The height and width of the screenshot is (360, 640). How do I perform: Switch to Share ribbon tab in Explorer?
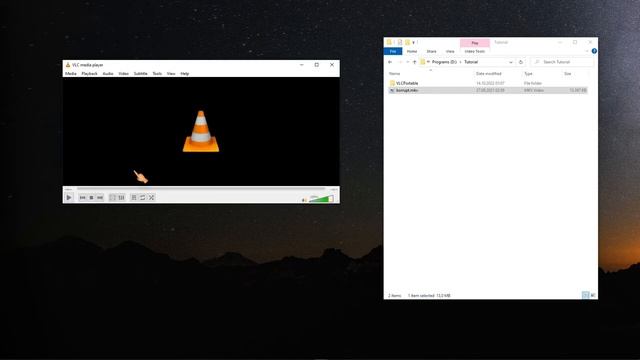(x=431, y=51)
